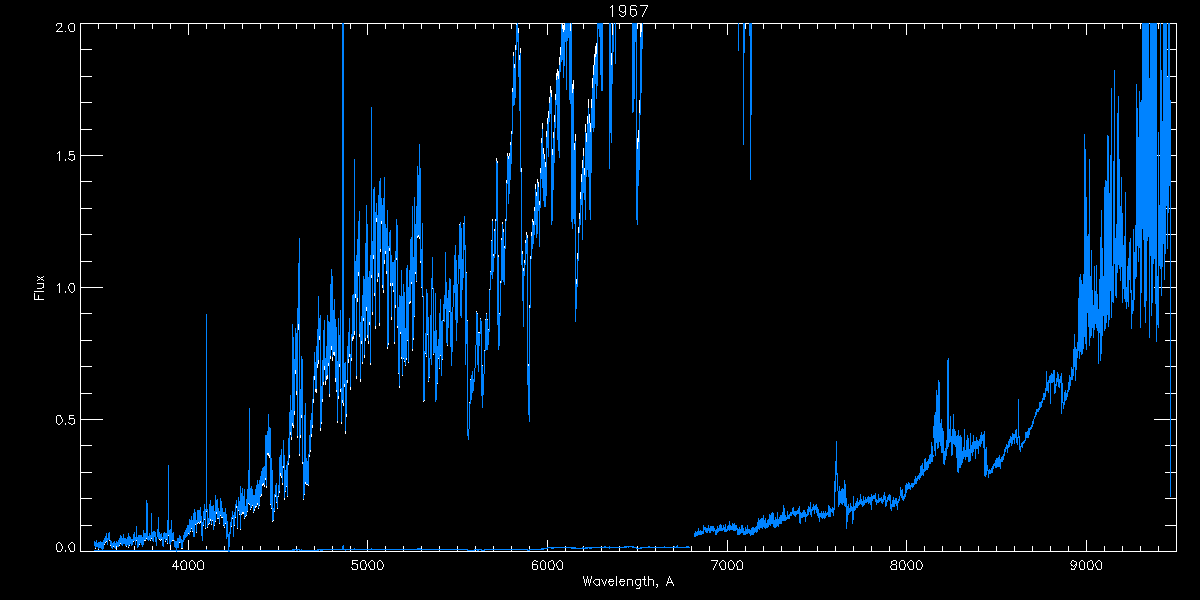Click the 8000 x-axis tick label
This screenshot has height=600, width=1200.
point(907,566)
